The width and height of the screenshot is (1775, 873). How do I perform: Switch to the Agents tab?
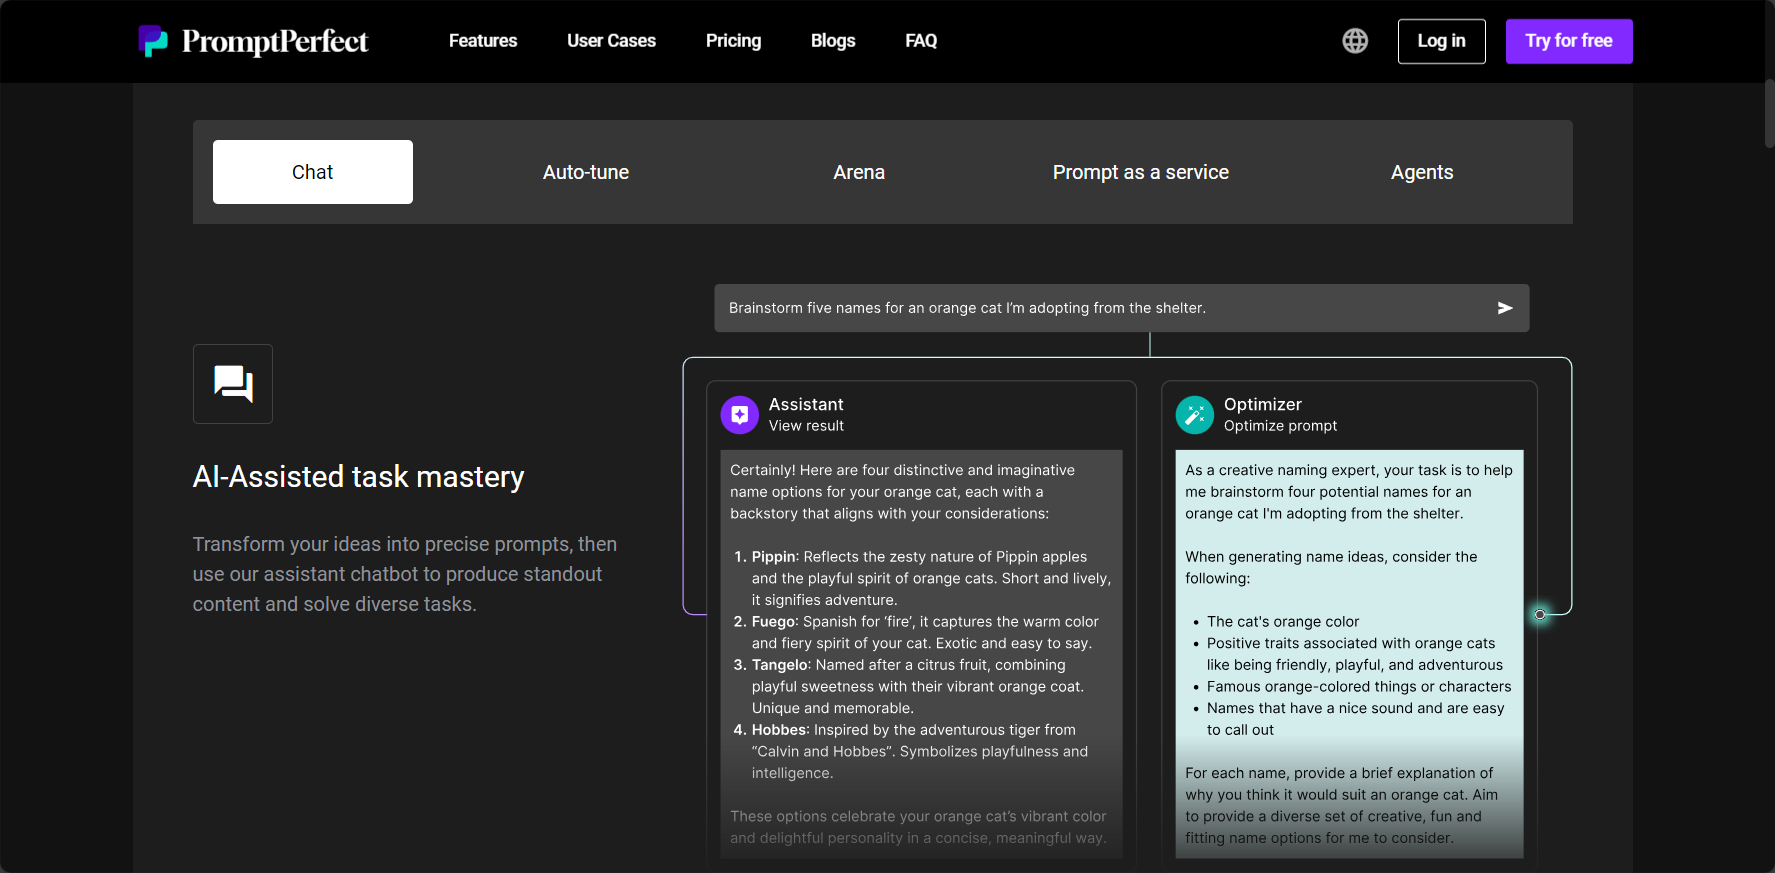tap(1422, 172)
